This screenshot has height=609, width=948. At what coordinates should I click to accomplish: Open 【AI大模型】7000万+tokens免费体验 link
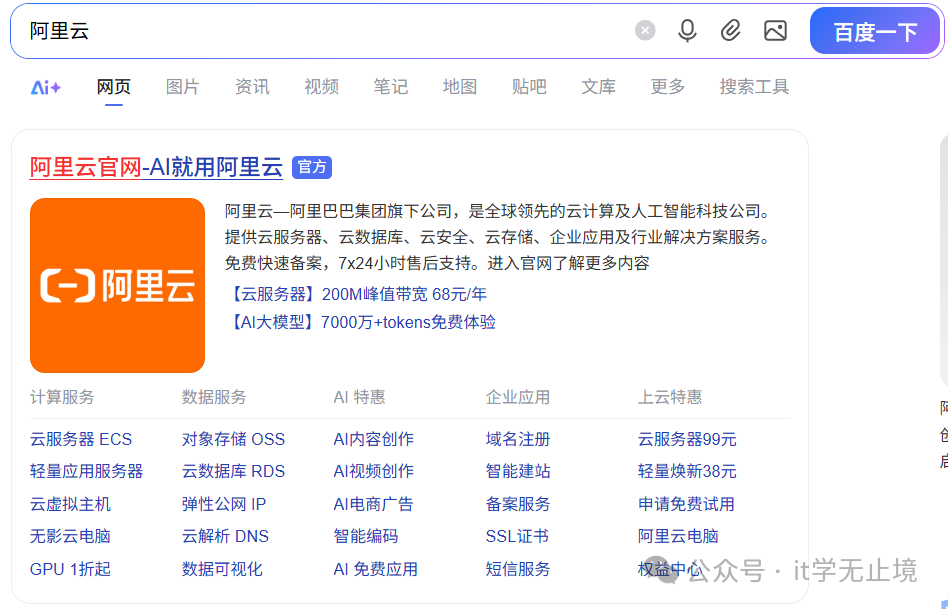(x=361, y=322)
